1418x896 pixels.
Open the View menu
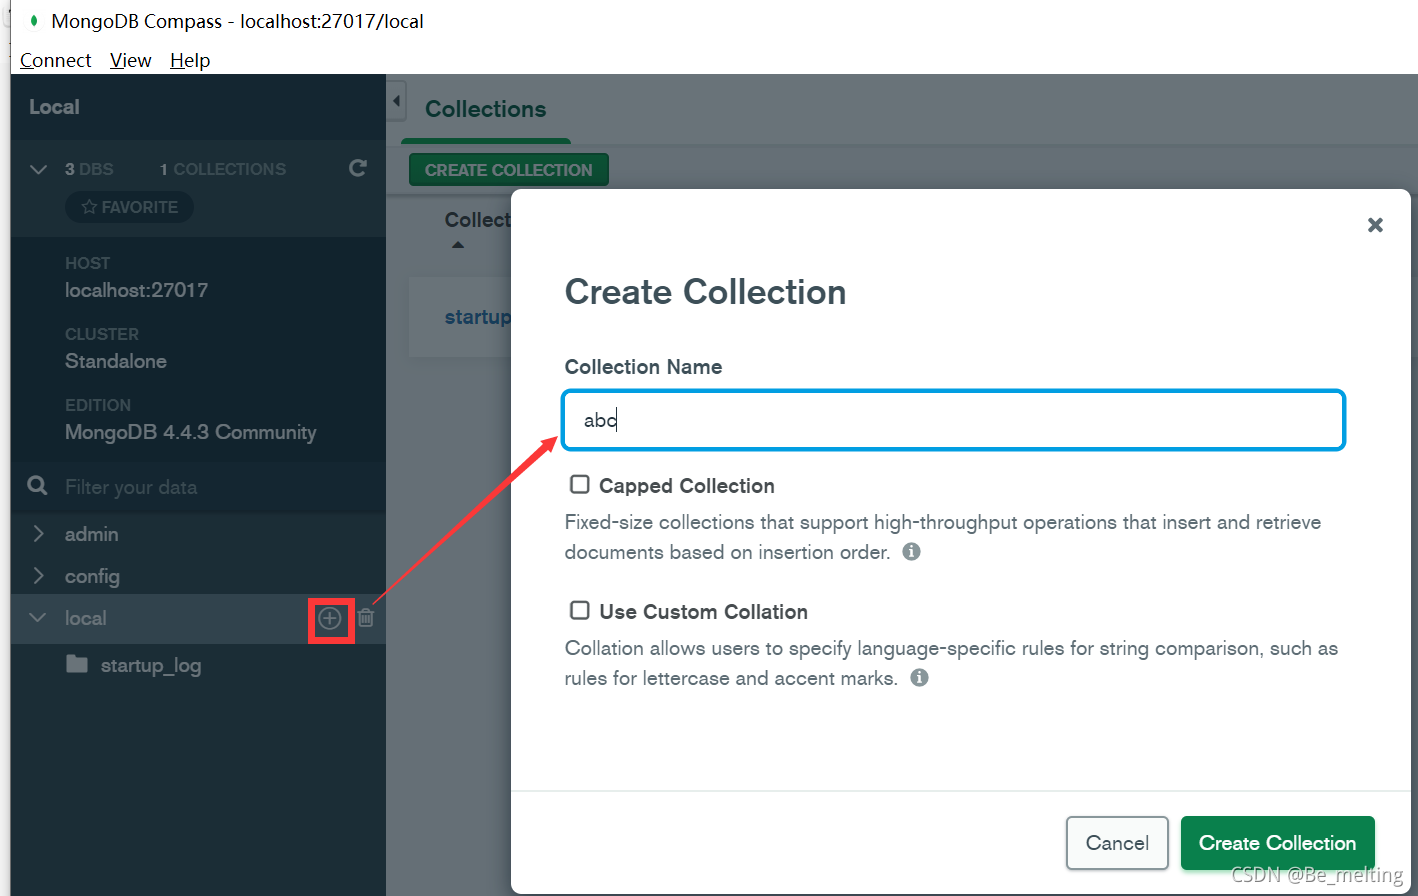pyautogui.click(x=131, y=60)
